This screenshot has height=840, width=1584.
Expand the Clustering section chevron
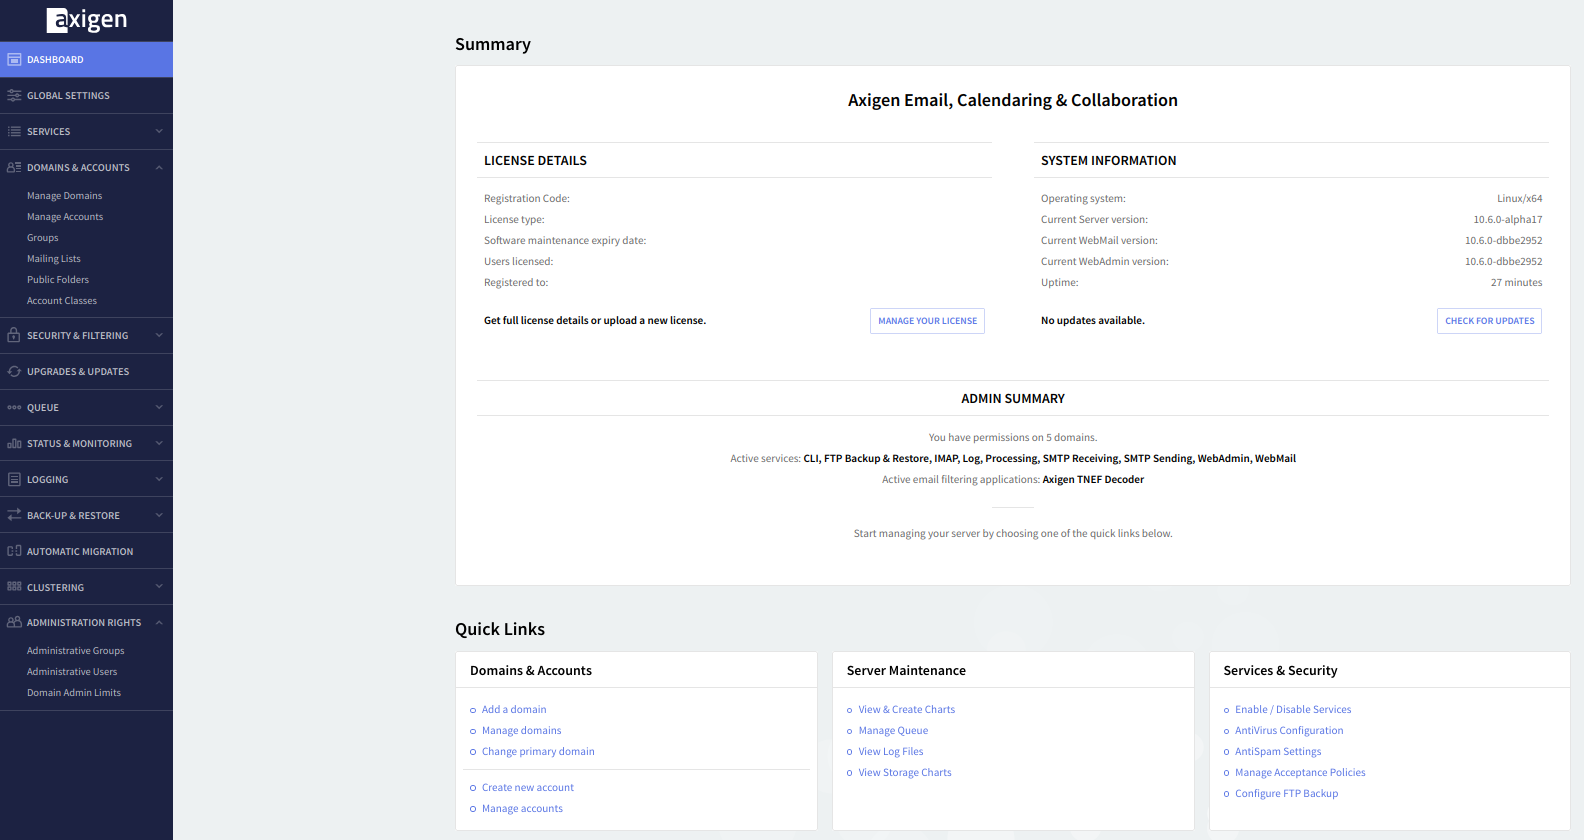click(x=159, y=588)
